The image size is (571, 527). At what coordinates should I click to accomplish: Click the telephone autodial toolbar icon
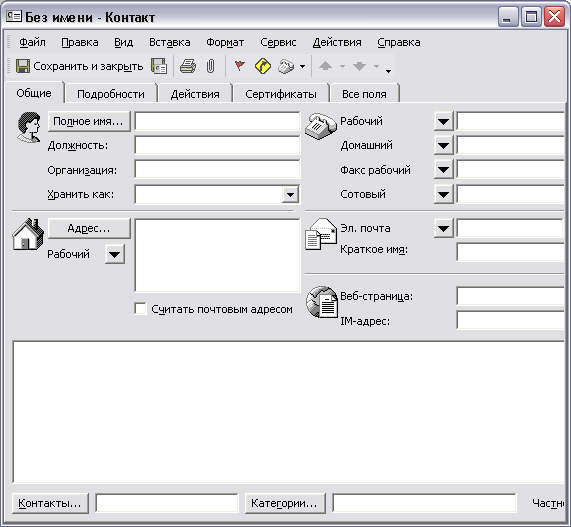tap(286, 66)
